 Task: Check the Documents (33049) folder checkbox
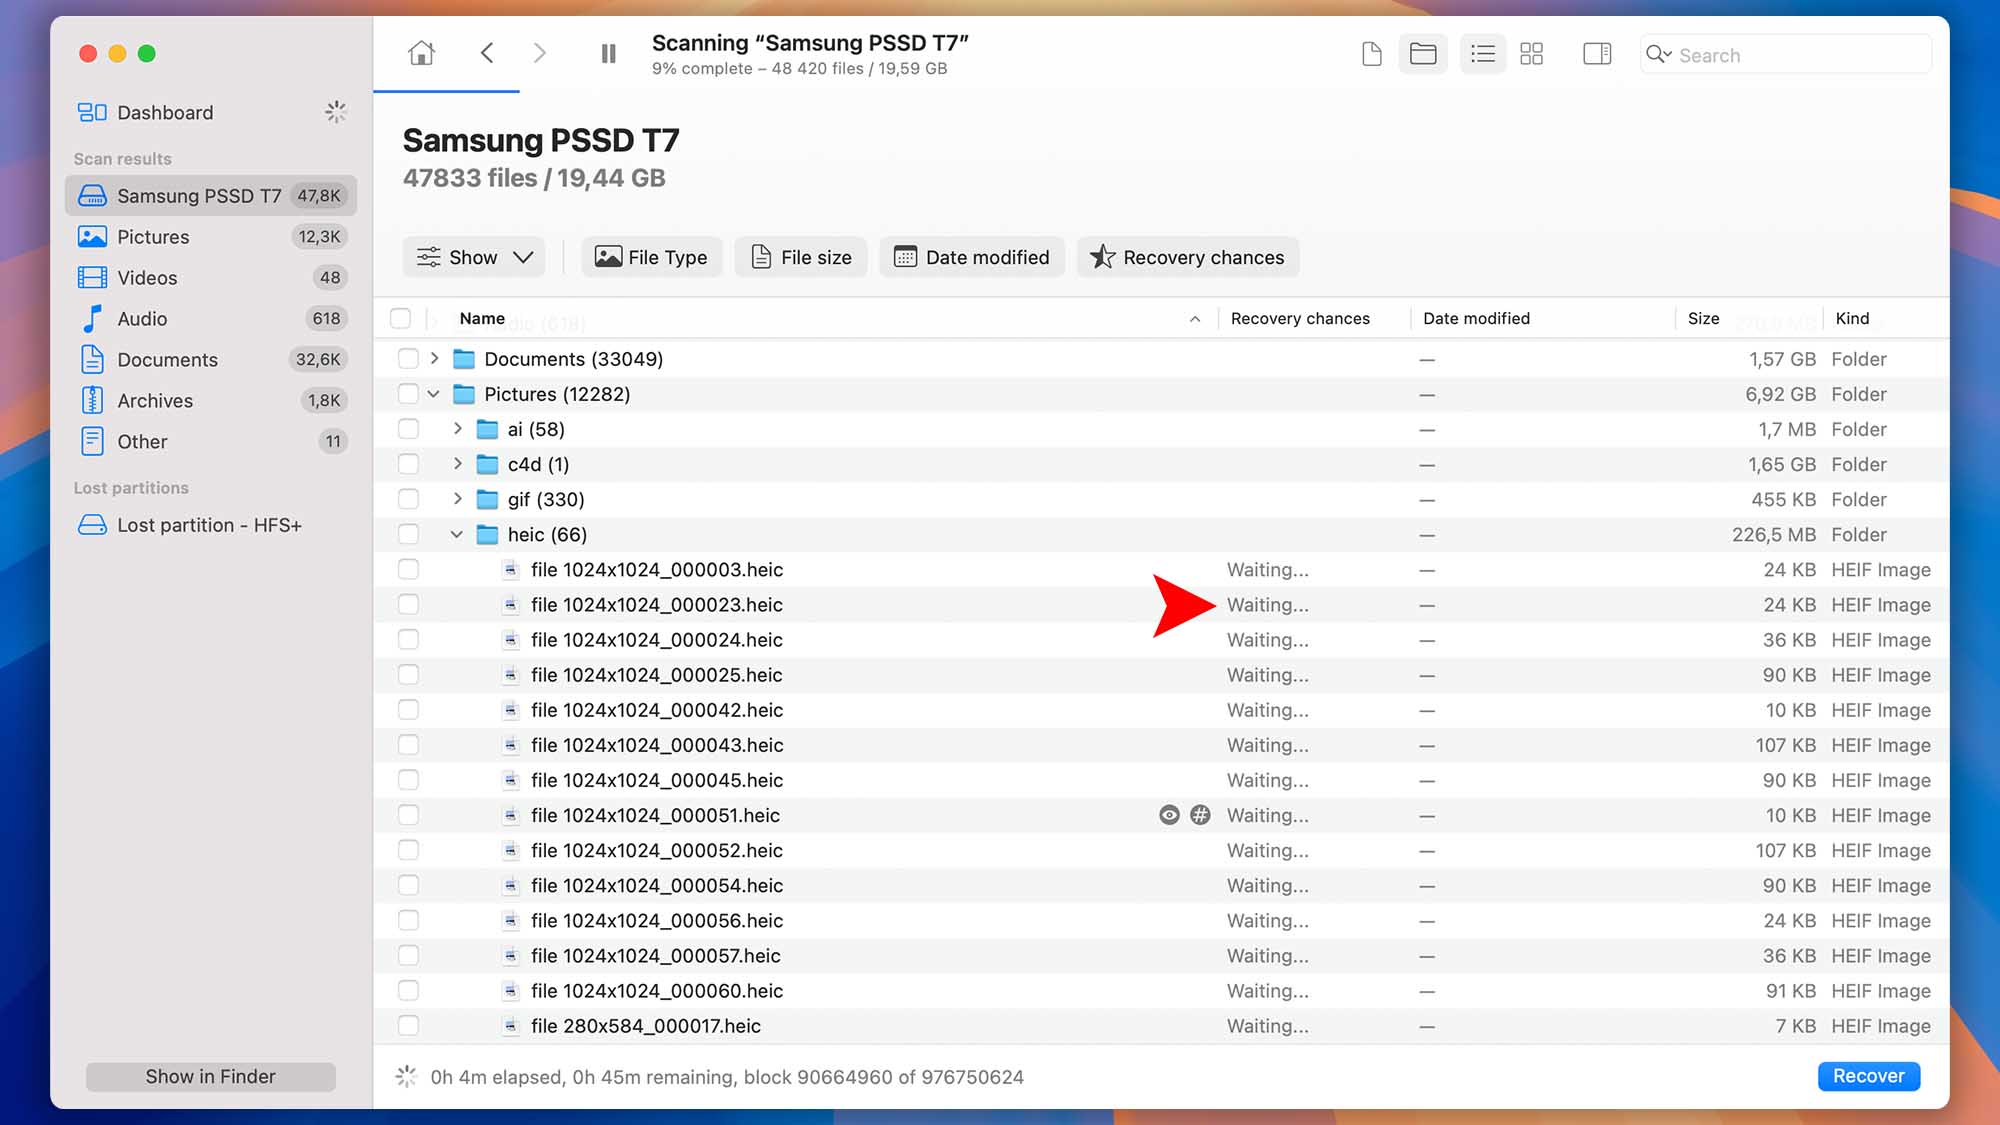click(x=408, y=359)
